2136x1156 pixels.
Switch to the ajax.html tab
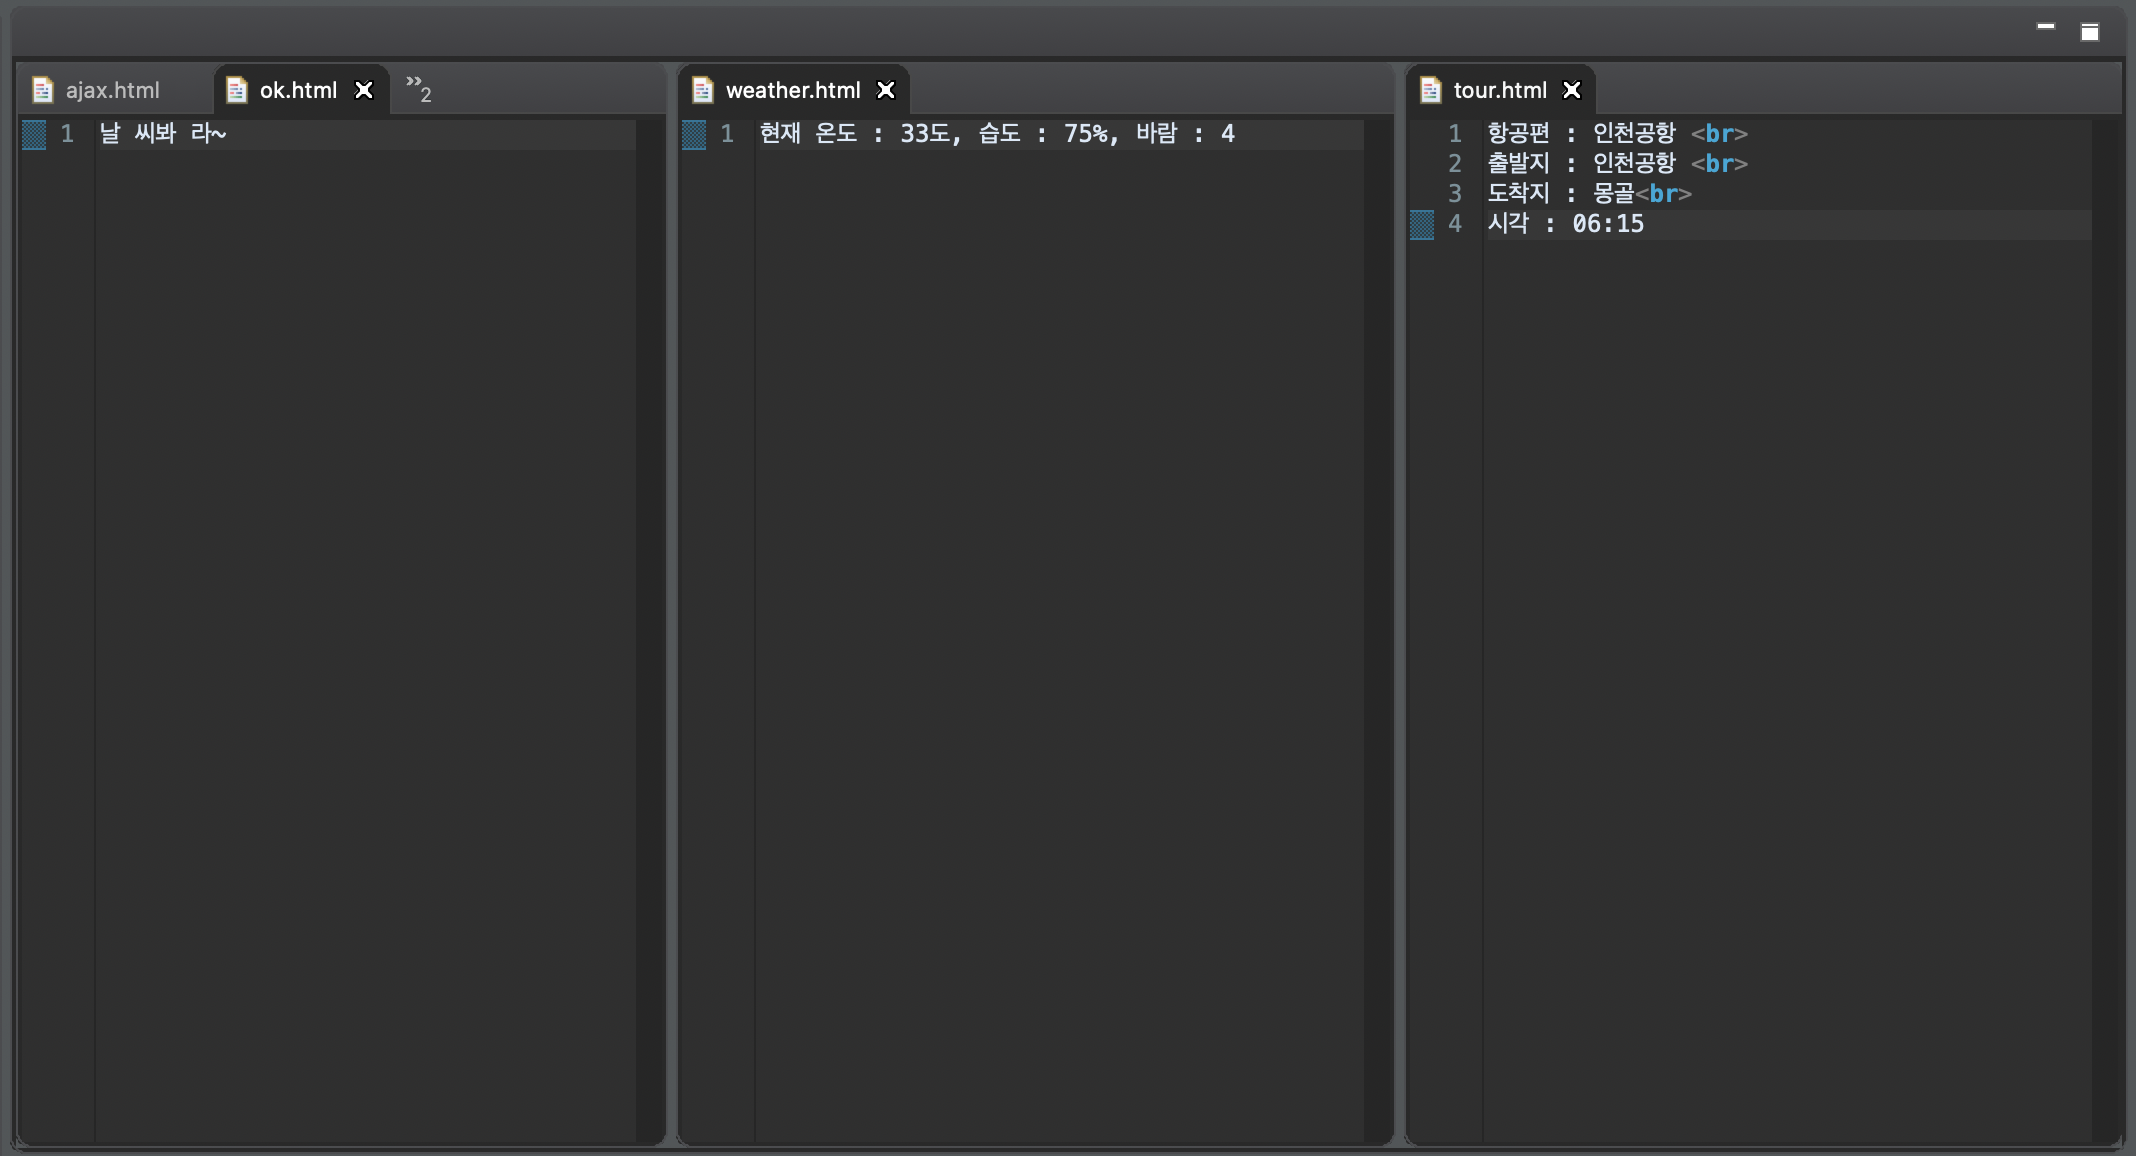[112, 90]
